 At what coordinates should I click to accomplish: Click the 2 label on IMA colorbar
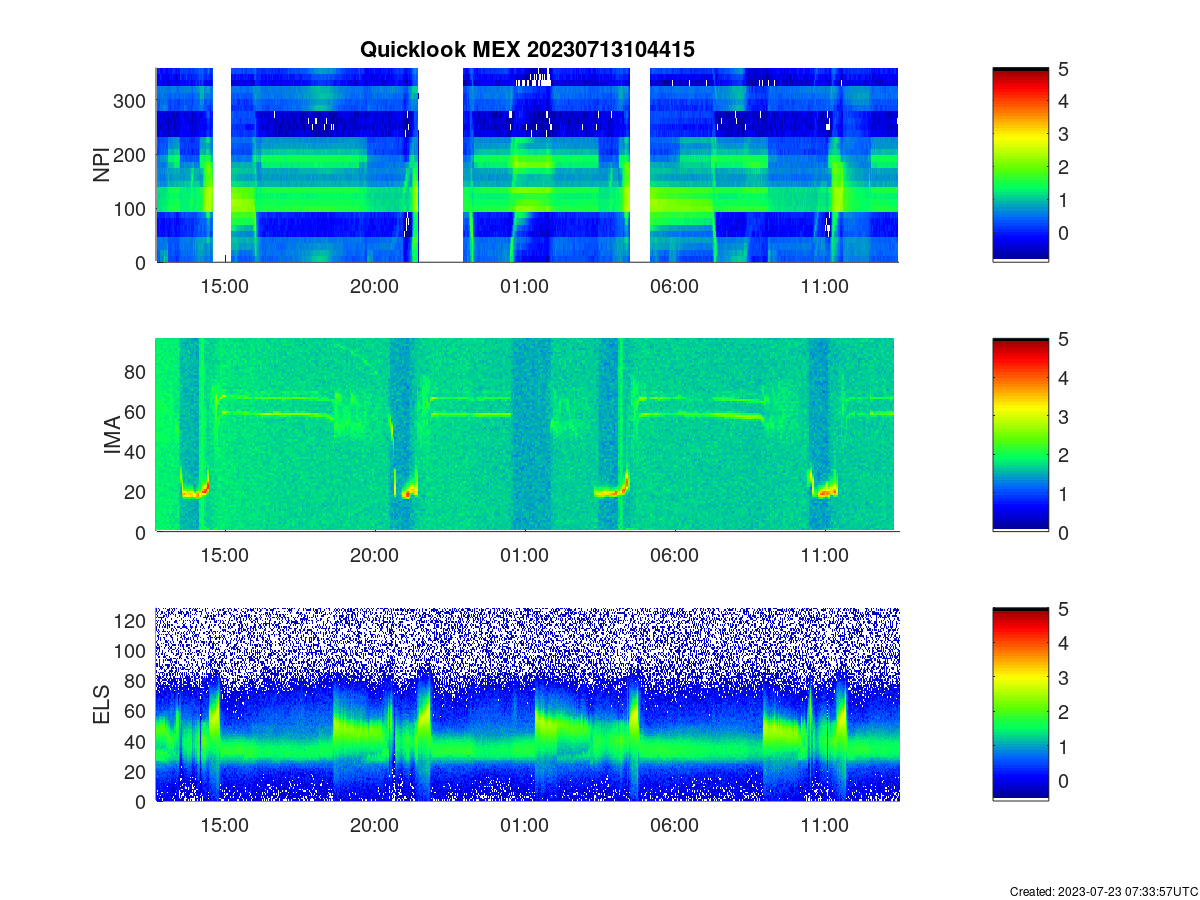1065,455
